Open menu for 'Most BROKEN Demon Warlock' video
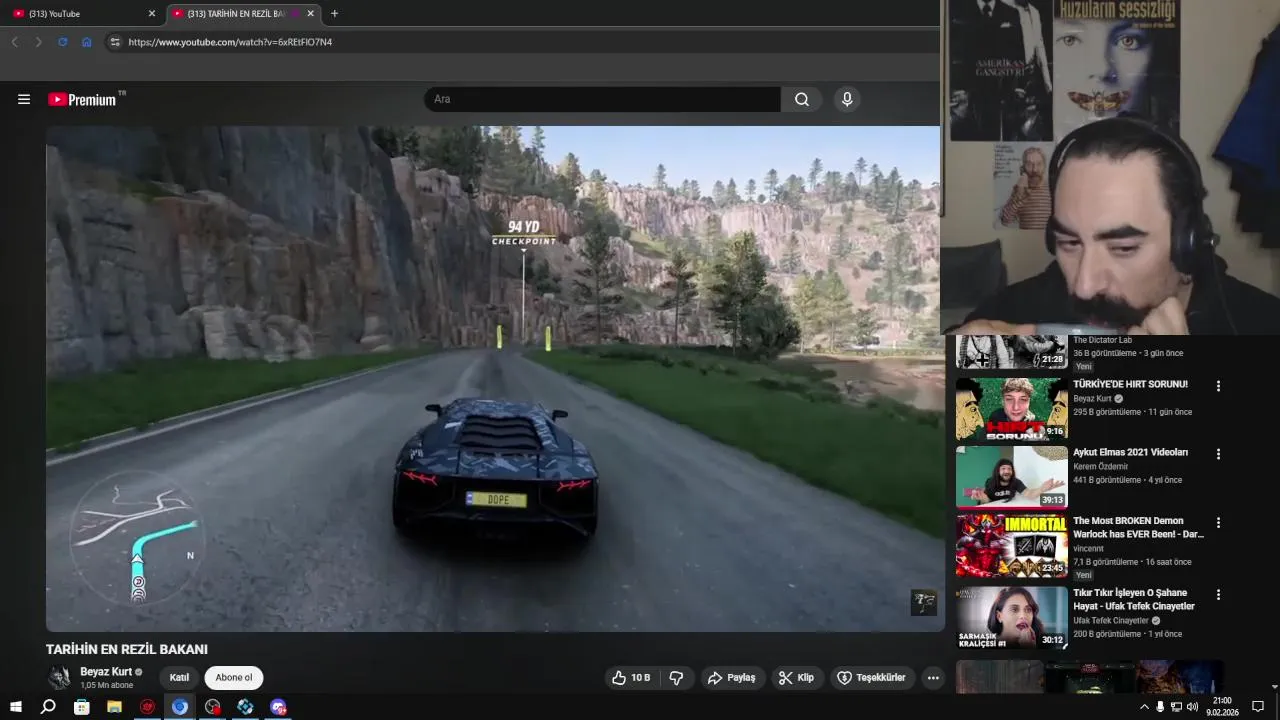 (x=1218, y=522)
